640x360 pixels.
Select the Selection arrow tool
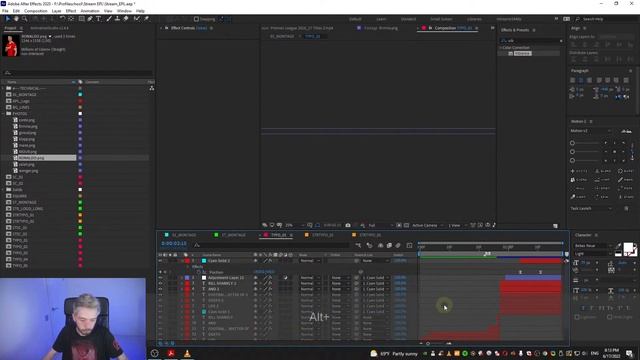[7, 19]
